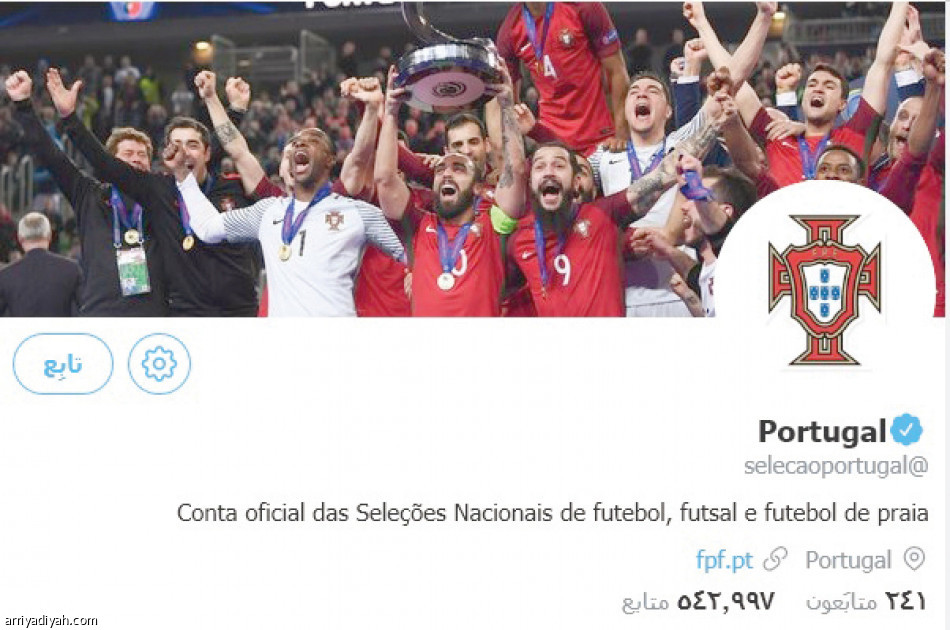Click the location pin icon beside Portugal
Screen dimensions: 950x630
click(914, 559)
